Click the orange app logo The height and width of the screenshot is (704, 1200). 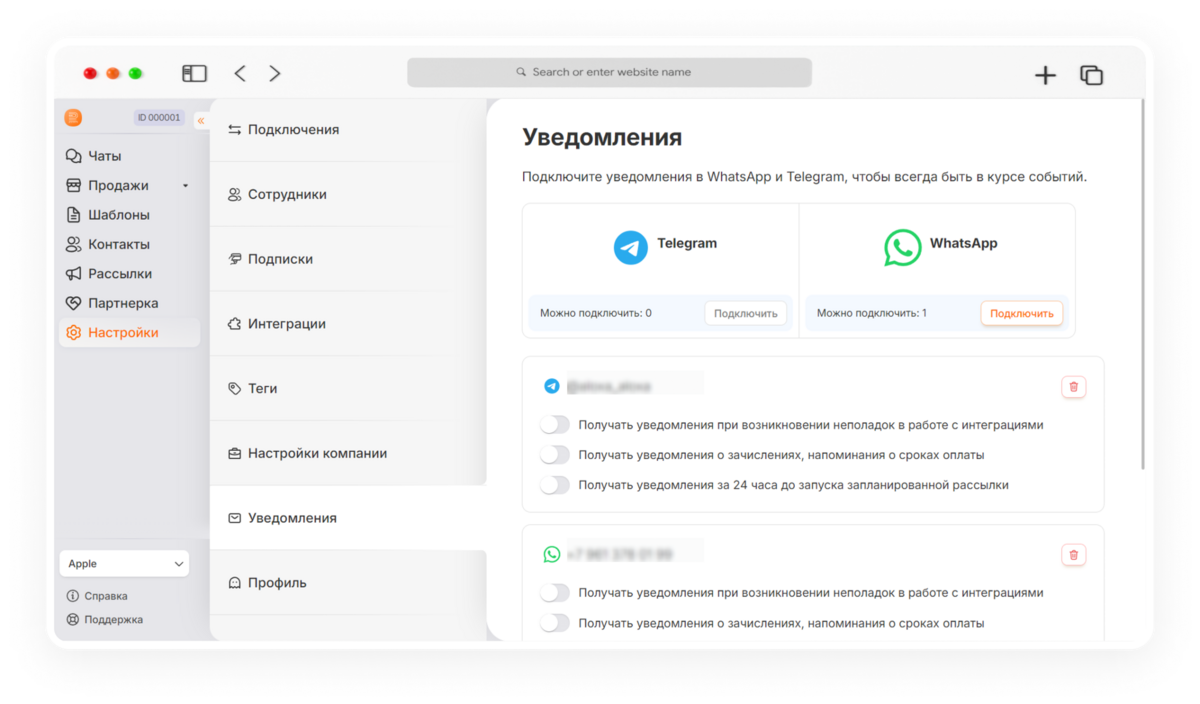[73, 117]
